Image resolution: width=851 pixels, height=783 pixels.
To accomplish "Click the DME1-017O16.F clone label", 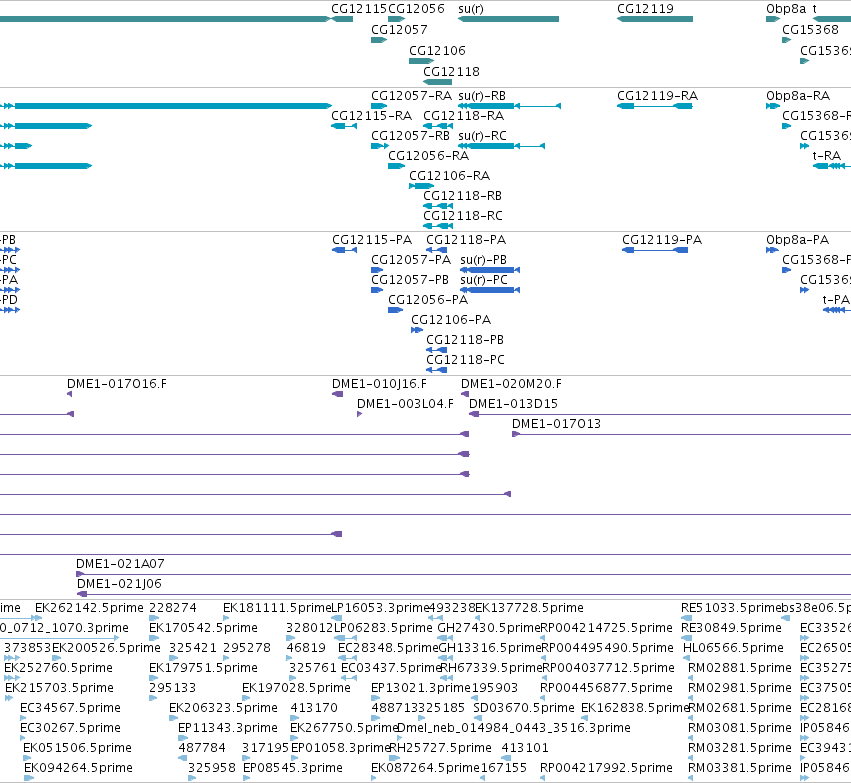I will [117, 384].
